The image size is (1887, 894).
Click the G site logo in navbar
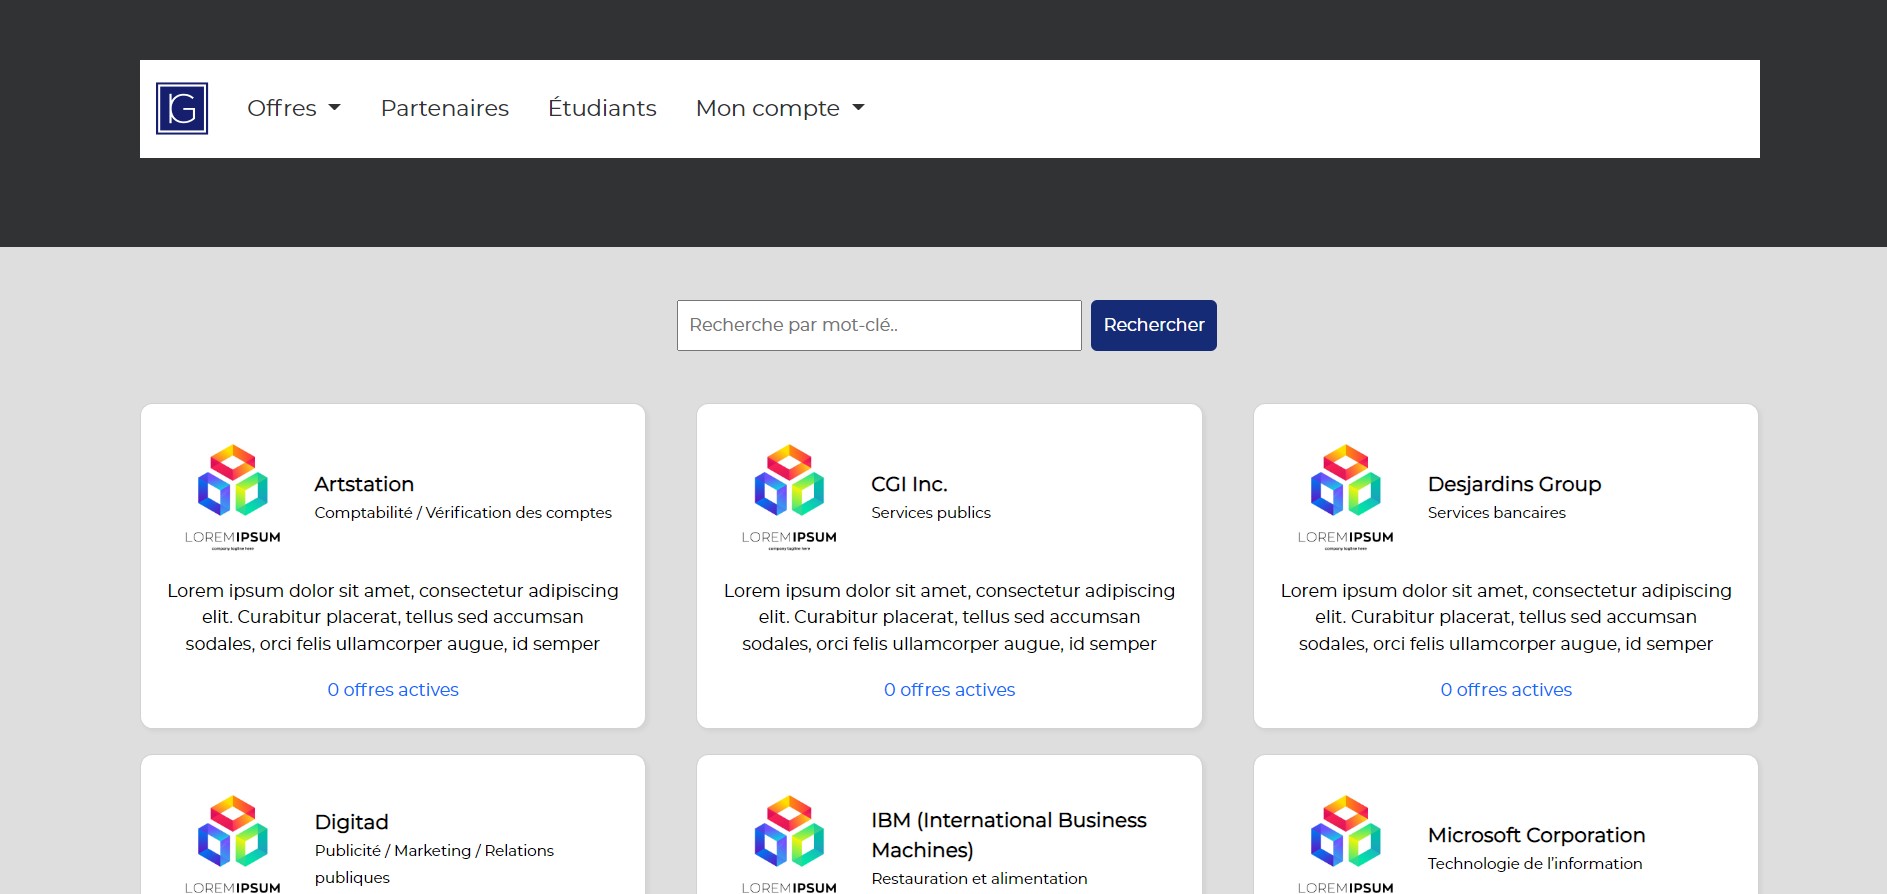[x=182, y=108]
